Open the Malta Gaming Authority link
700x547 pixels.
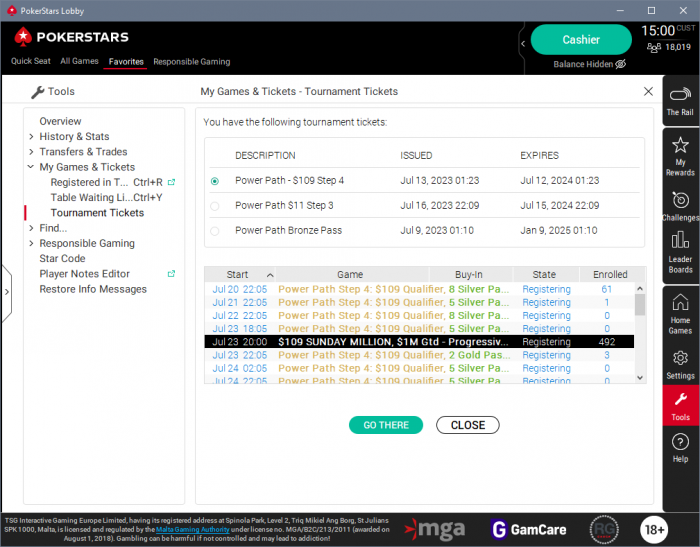pos(192,530)
